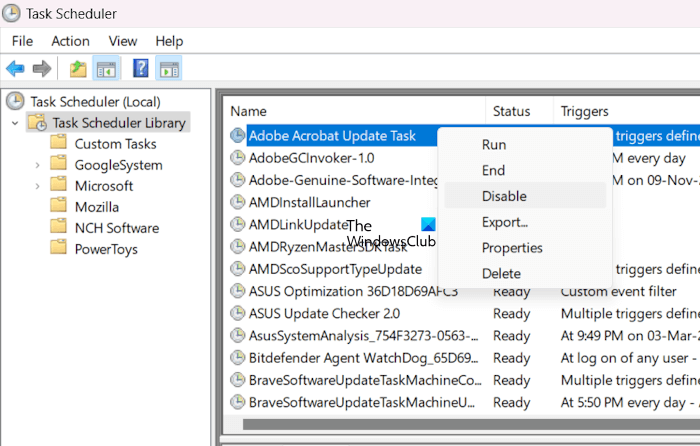Select the AMDInstallLauncher task name
This screenshot has width=700, height=446.
click(x=309, y=202)
